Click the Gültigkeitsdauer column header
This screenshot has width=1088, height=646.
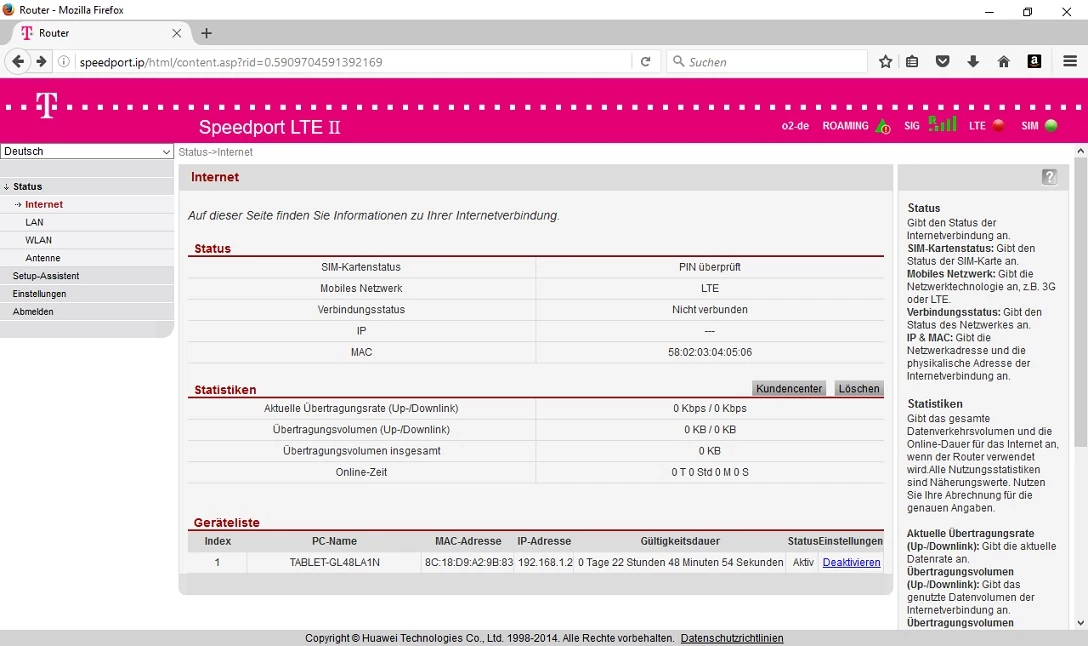(680, 541)
